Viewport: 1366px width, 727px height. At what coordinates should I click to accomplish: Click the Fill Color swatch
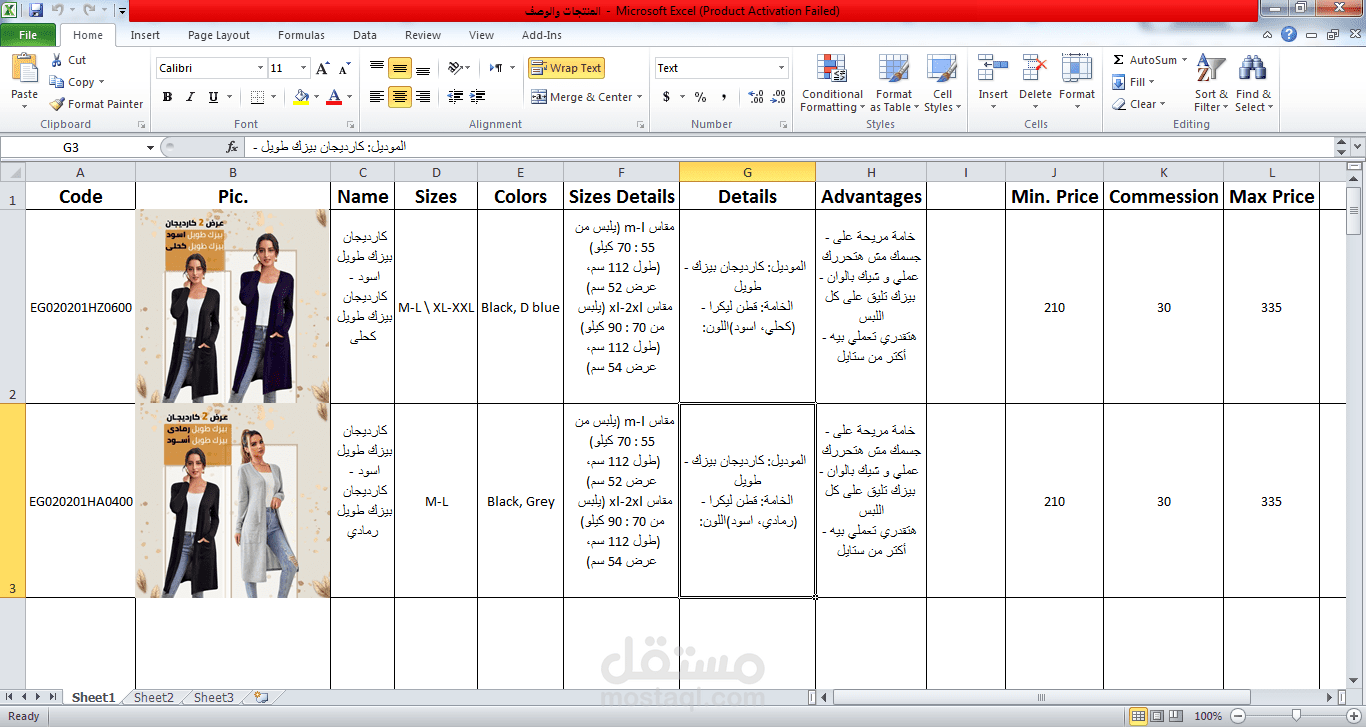[x=300, y=97]
